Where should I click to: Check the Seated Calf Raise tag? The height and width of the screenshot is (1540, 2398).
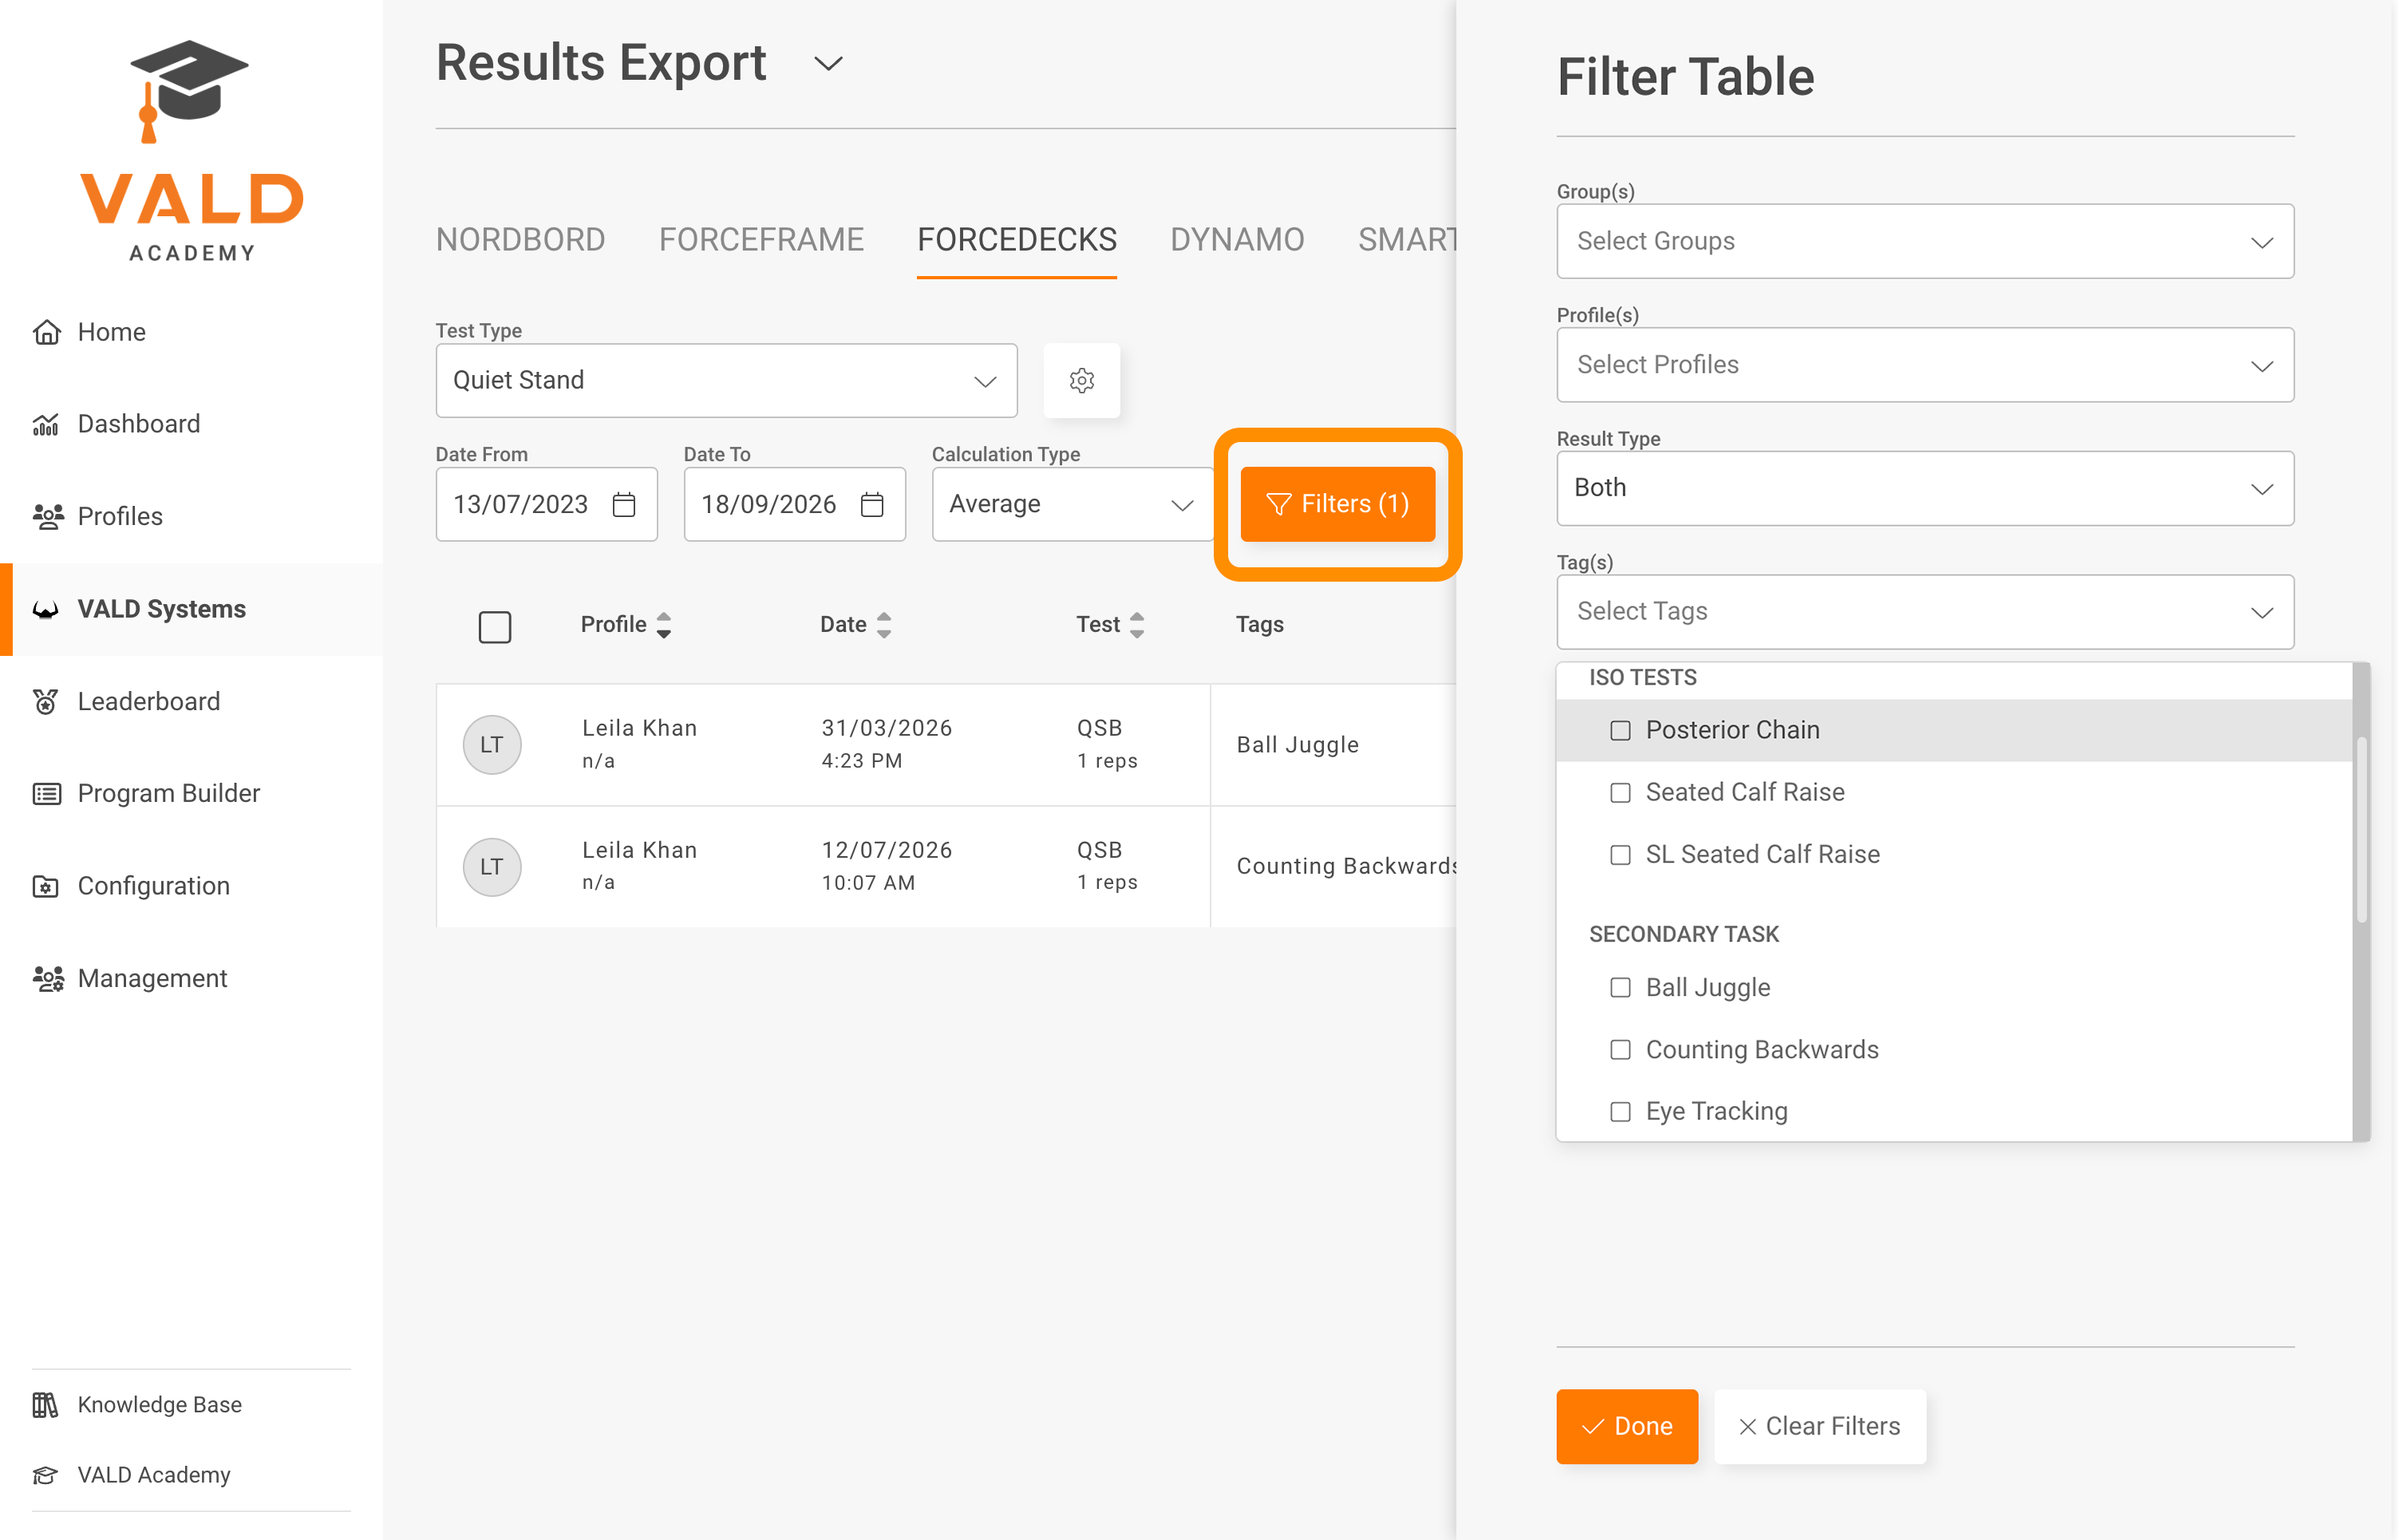point(1621,793)
